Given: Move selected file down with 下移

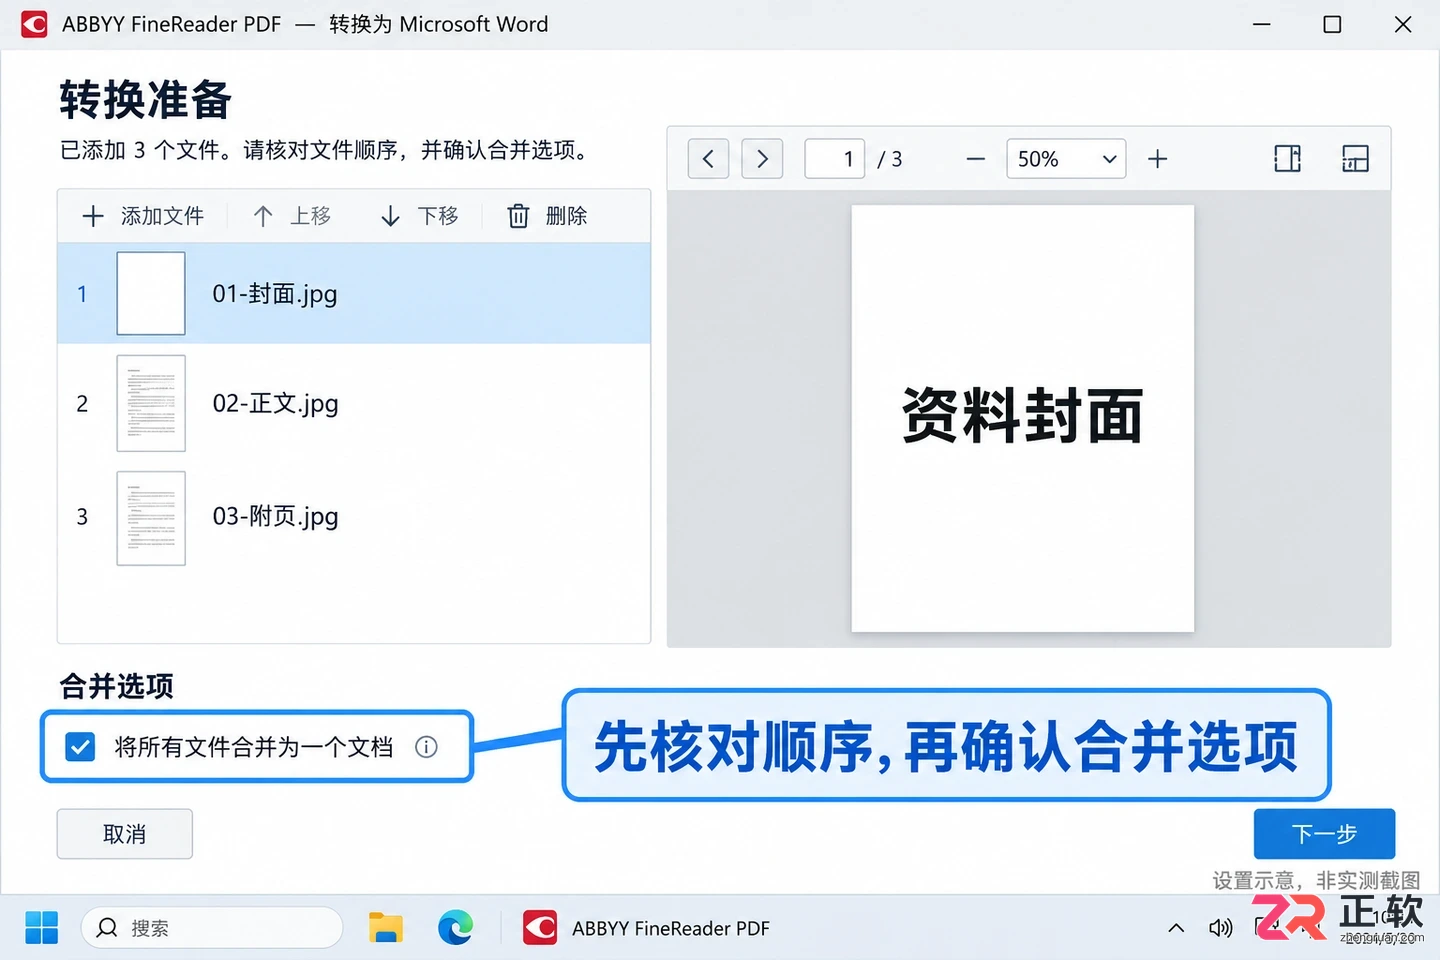Looking at the screenshot, I should [x=419, y=216].
